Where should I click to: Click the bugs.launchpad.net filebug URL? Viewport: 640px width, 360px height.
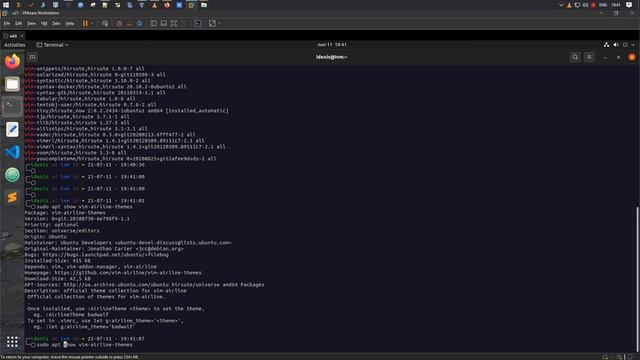(105, 255)
